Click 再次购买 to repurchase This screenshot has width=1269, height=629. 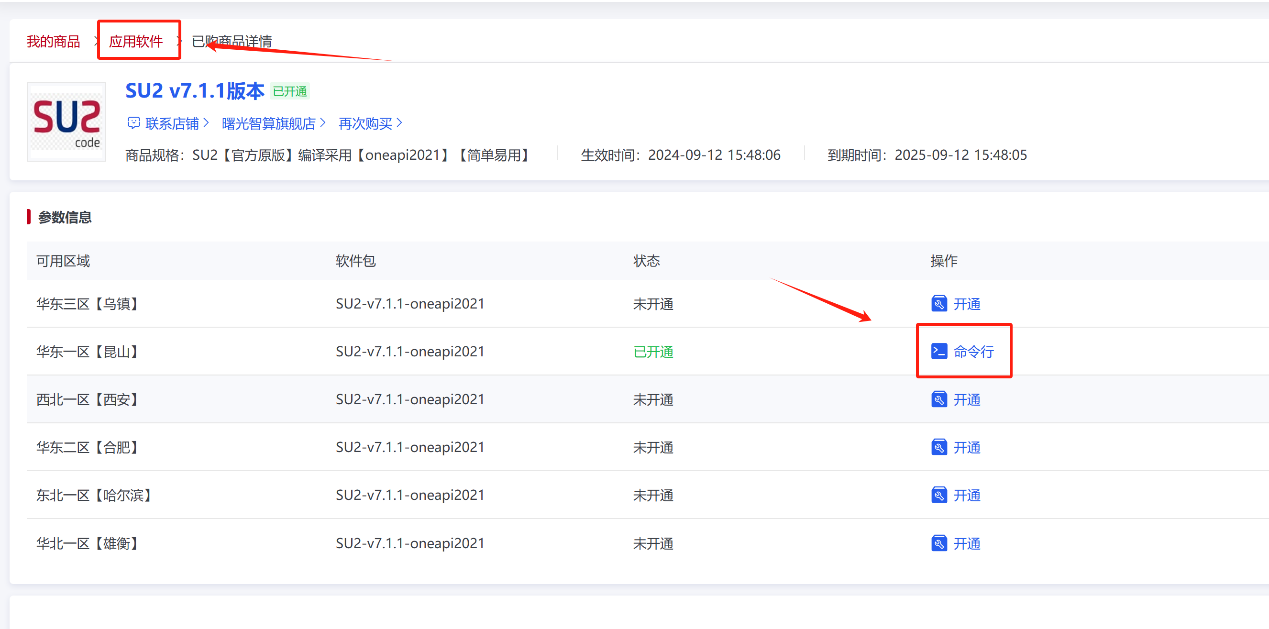coord(365,123)
